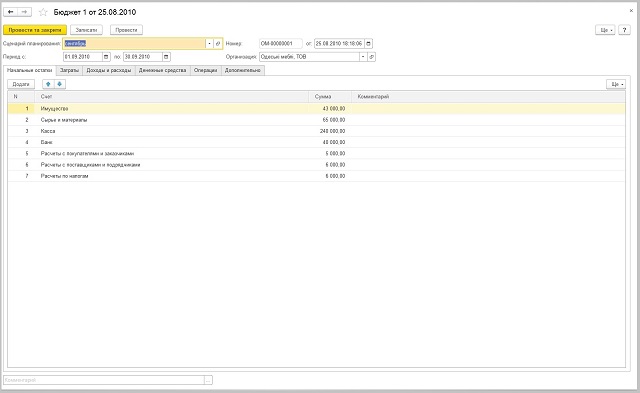Move row down with blue arrow

tap(60, 84)
